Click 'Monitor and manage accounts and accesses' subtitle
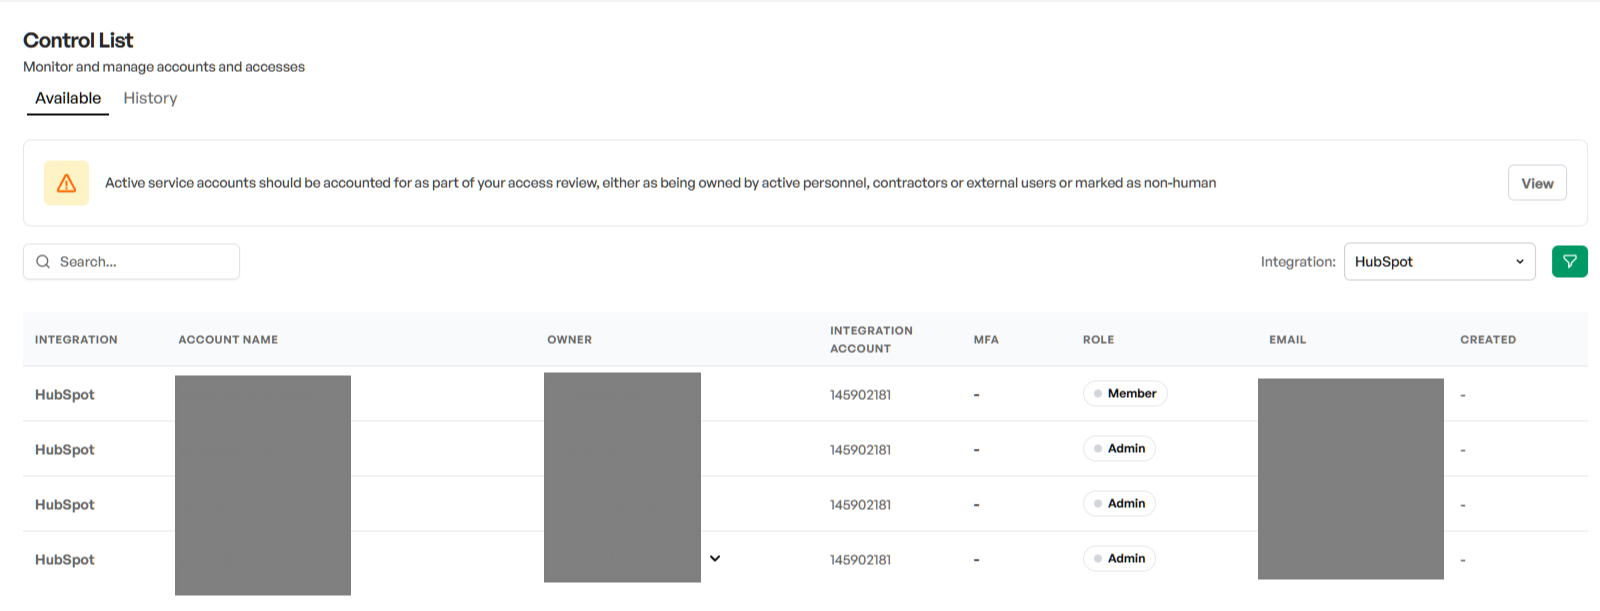 click(x=164, y=67)
